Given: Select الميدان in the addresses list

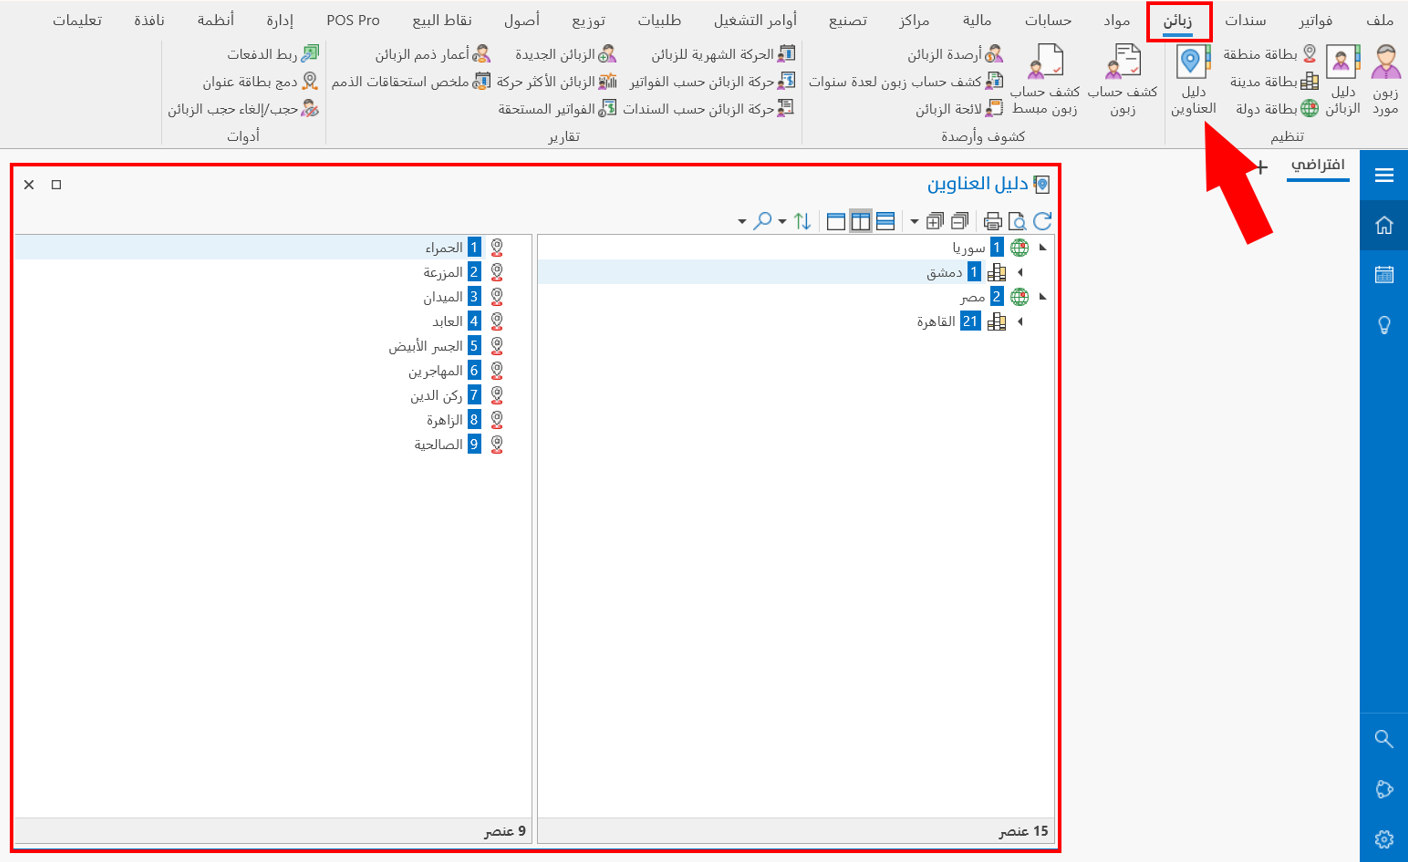Looking at the screenshot, I should (445, 296).
